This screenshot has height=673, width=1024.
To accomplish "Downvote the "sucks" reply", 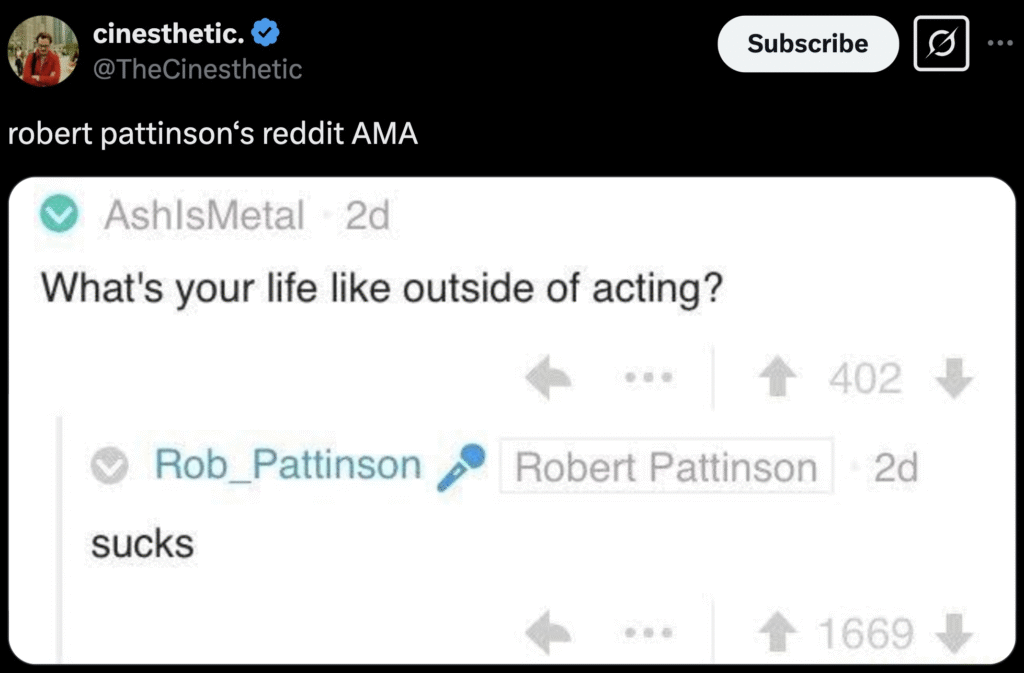I will click(x=957, y=632).
